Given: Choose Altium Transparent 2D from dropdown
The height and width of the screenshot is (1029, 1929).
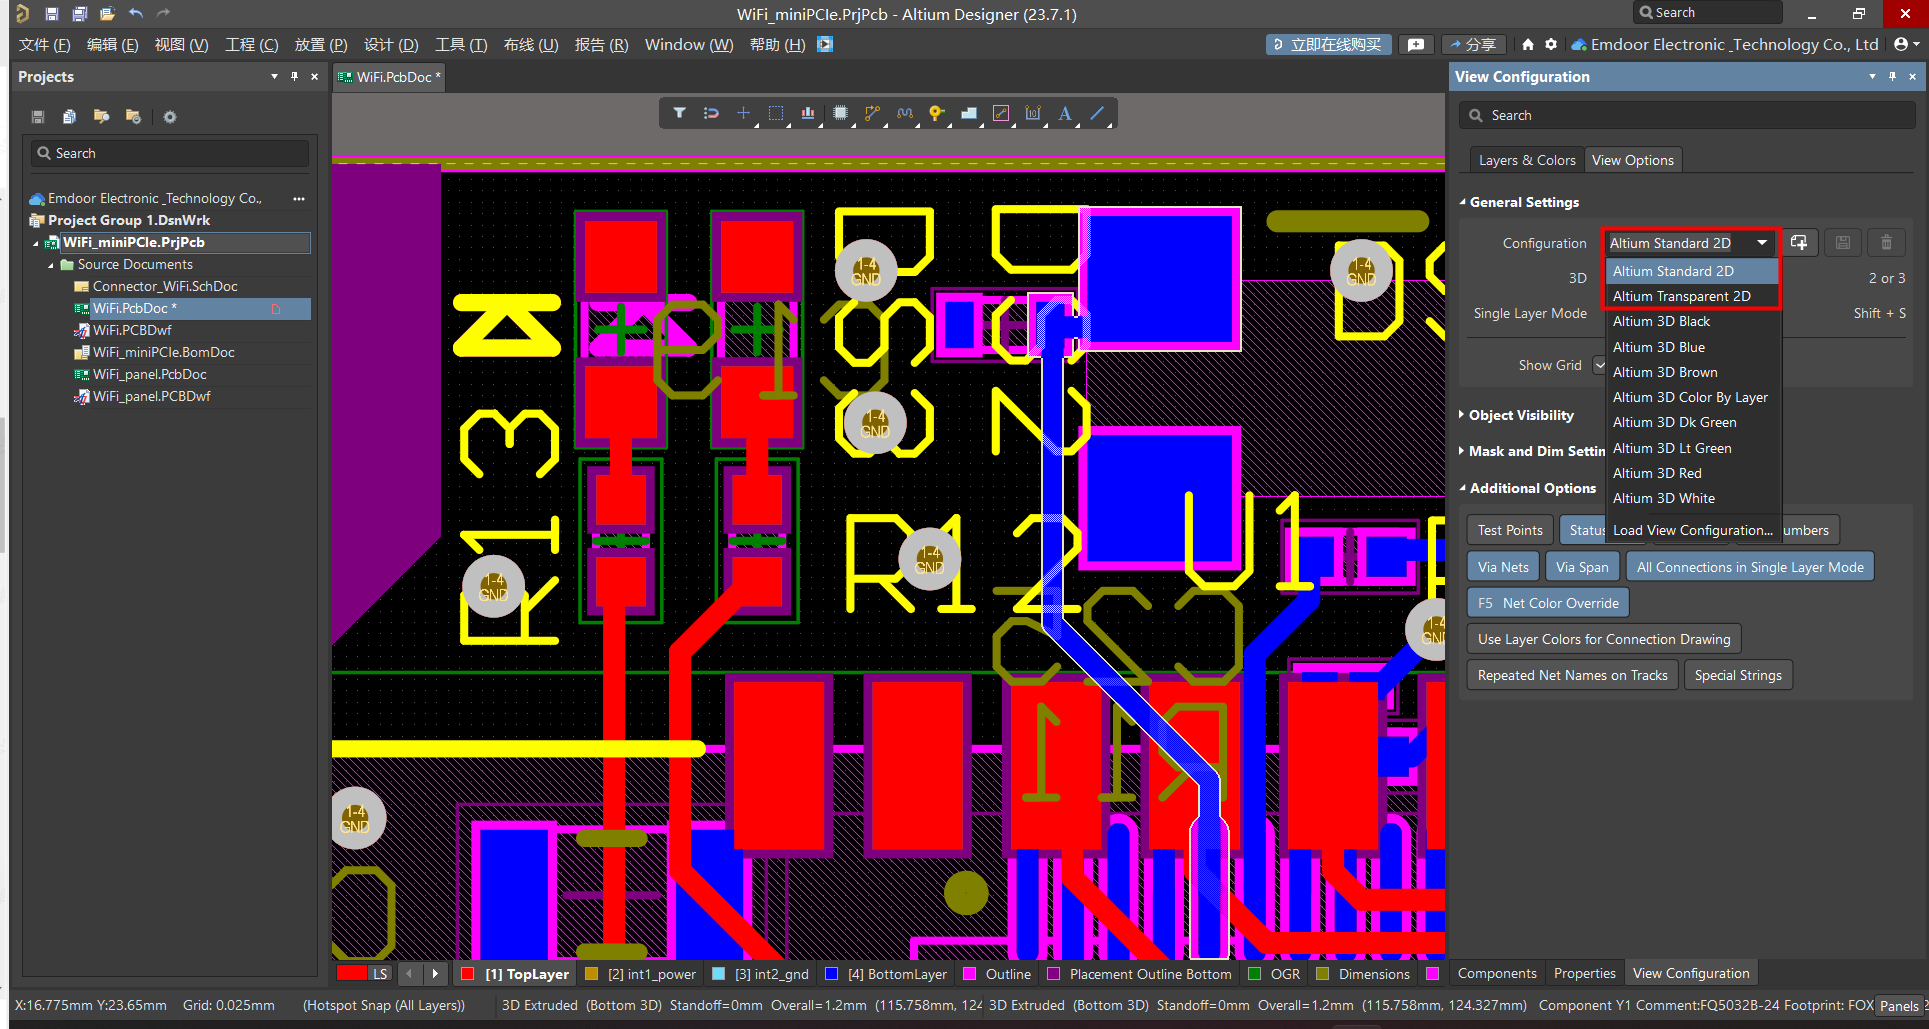Looking at the screenshot, I should click(1681, 296).
